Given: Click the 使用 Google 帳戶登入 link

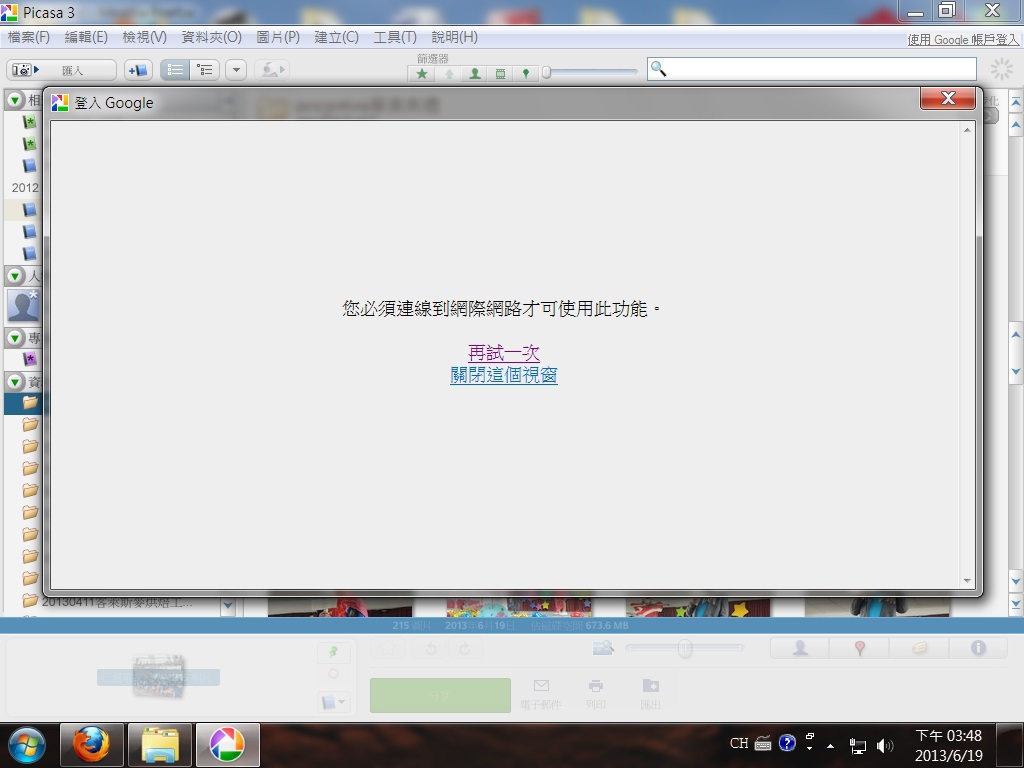Looking at the screenshot, I should pyautogui.click(x=963, y=40).
